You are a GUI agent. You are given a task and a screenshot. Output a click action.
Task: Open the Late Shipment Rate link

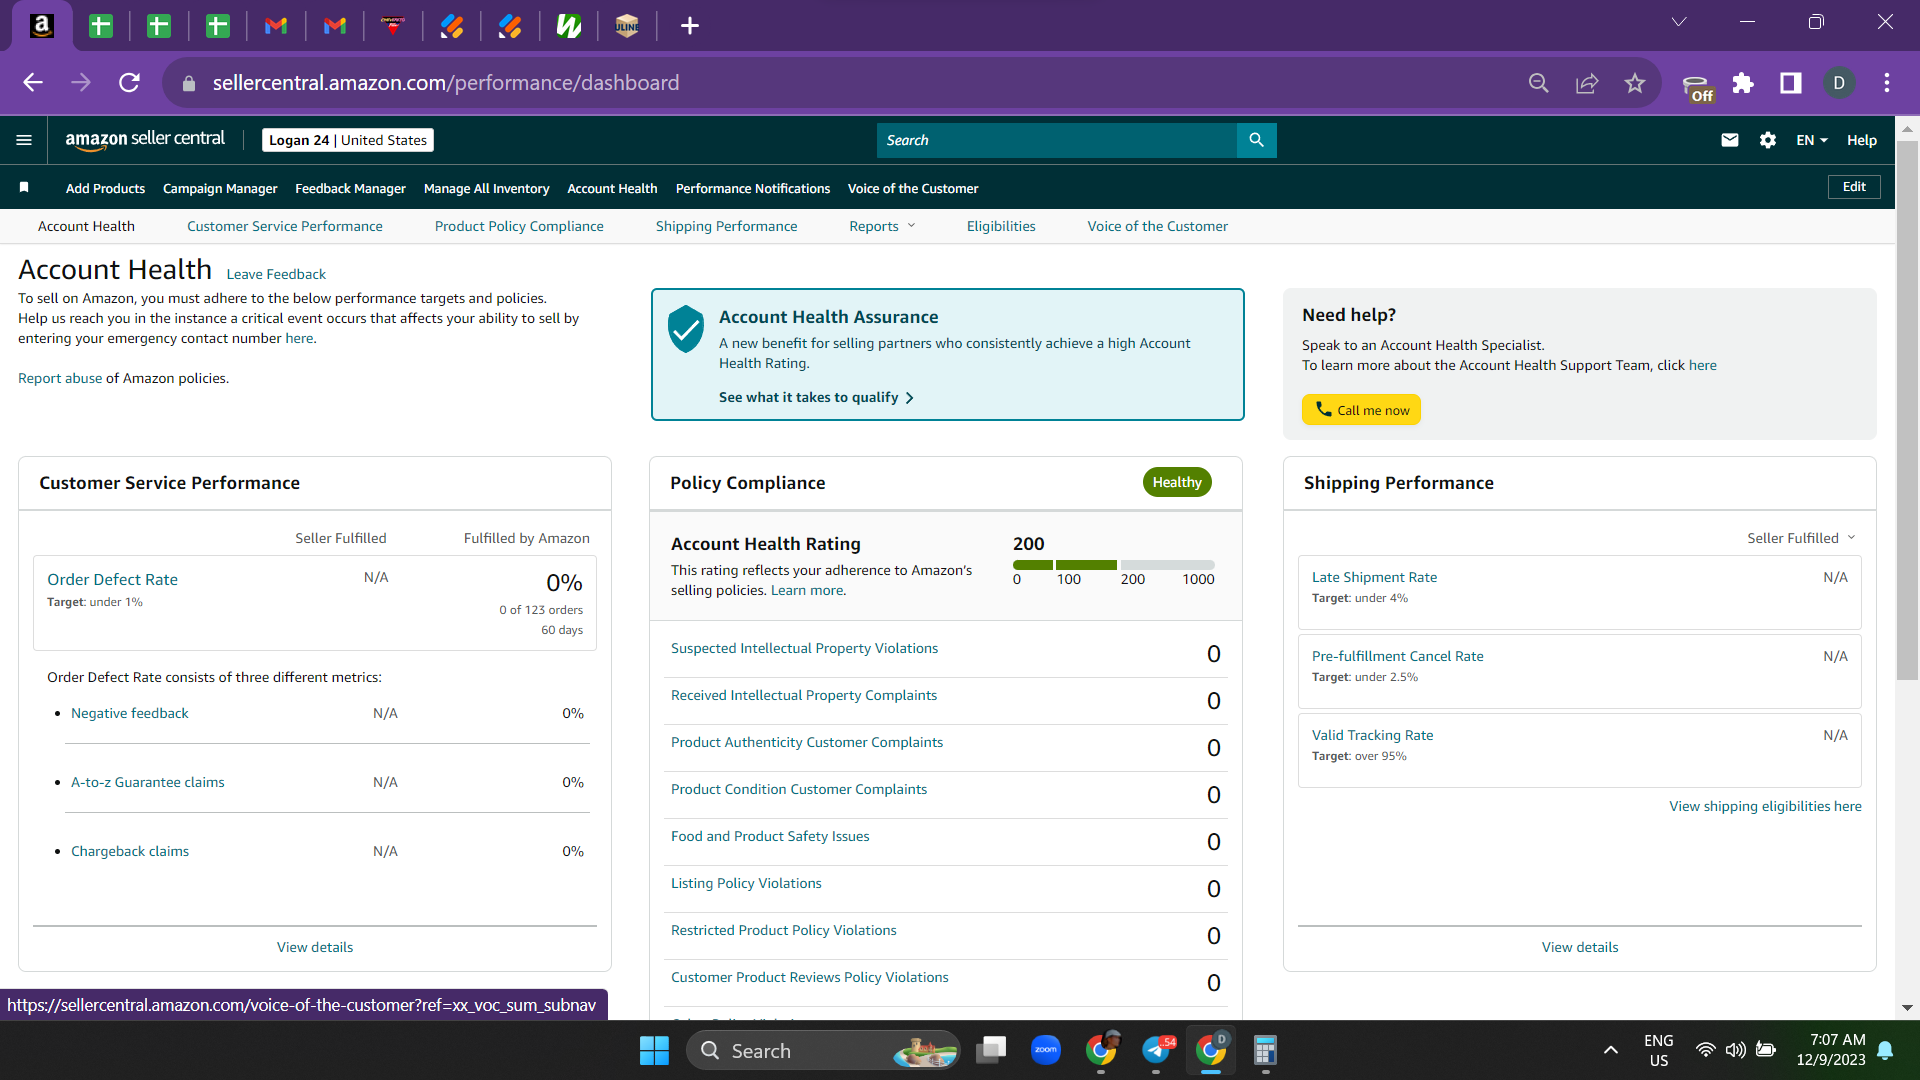pyautogui.click(x=1374, y=577)
